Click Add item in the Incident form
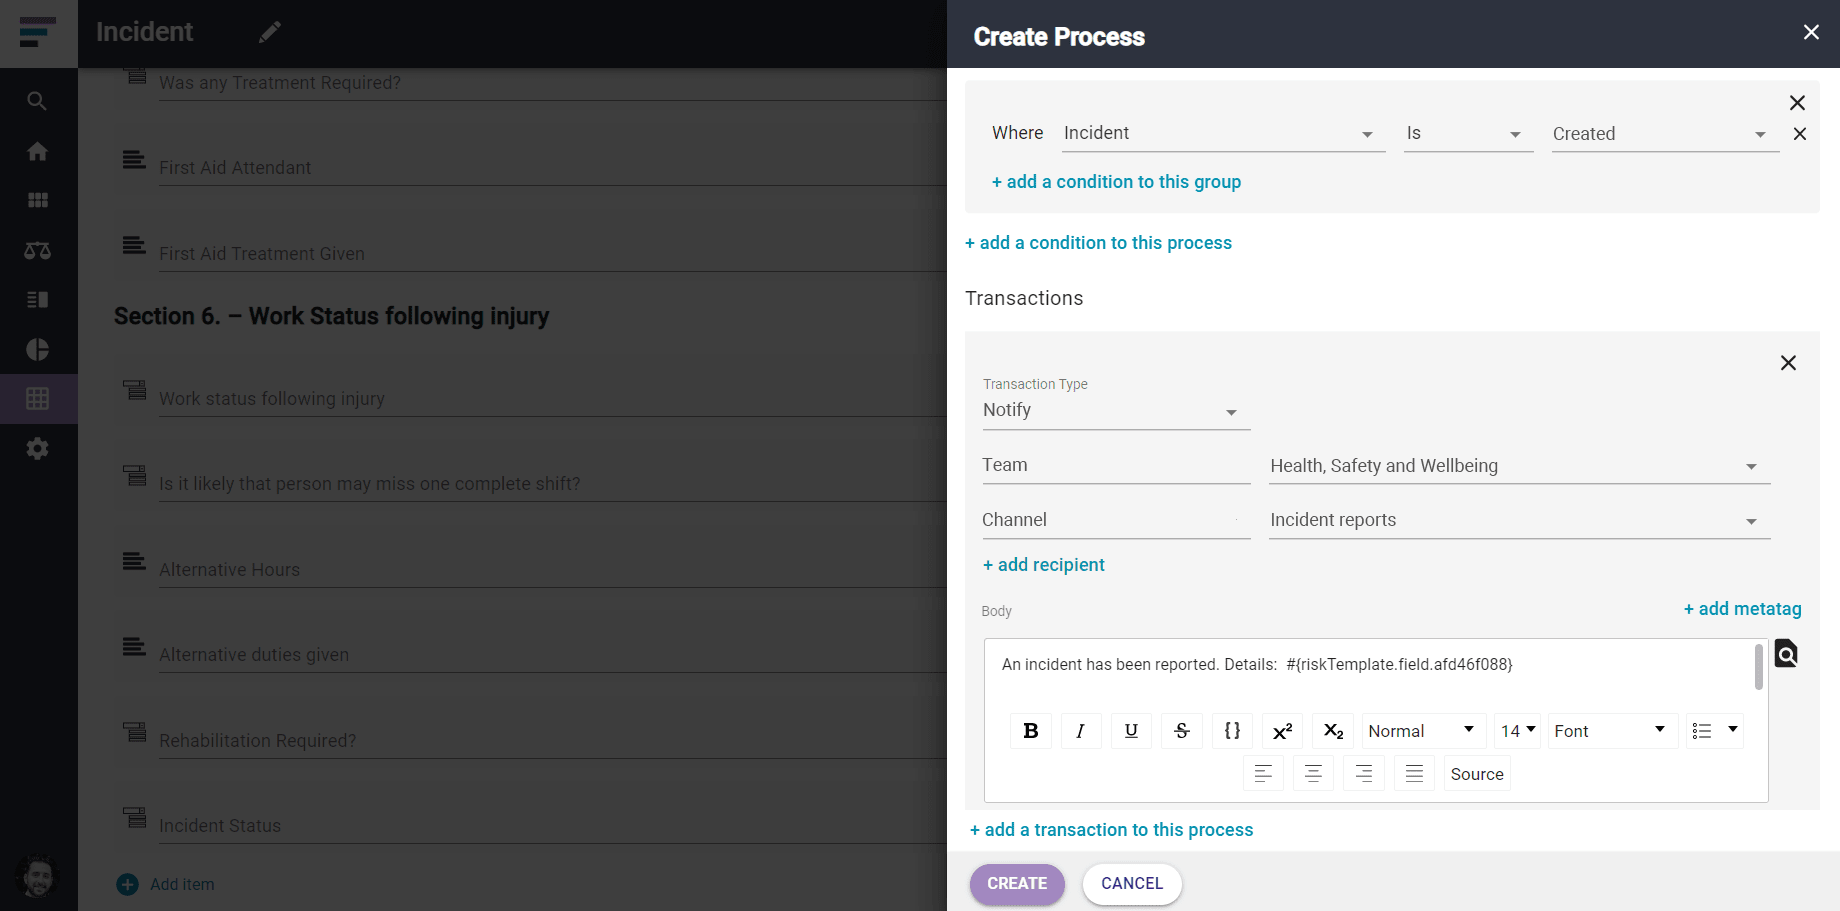 (166, 884)
